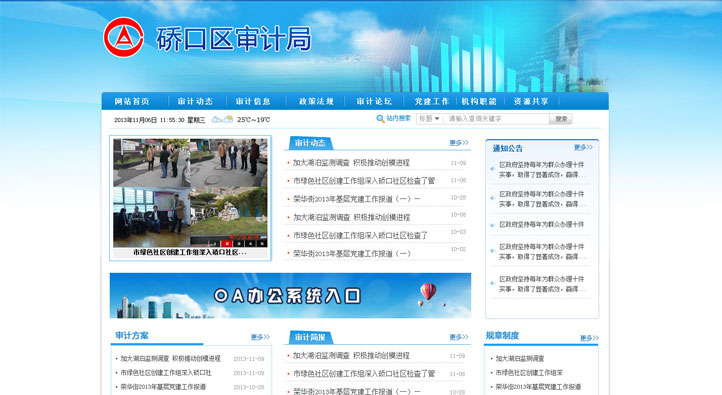Select carousel slide number 3
Image resolution: width=722 pixels, height=395 pixels.
click(x=239, y=244)
